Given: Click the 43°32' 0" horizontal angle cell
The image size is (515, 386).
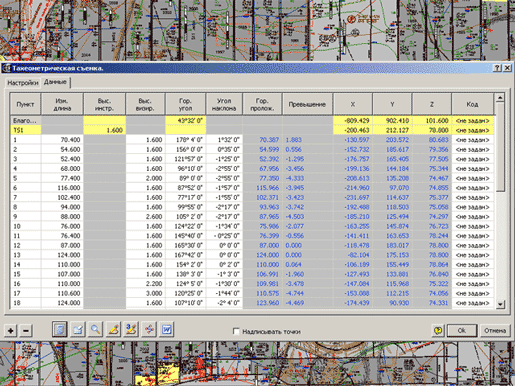Looking at the screenshot, I should click(186, 120).
